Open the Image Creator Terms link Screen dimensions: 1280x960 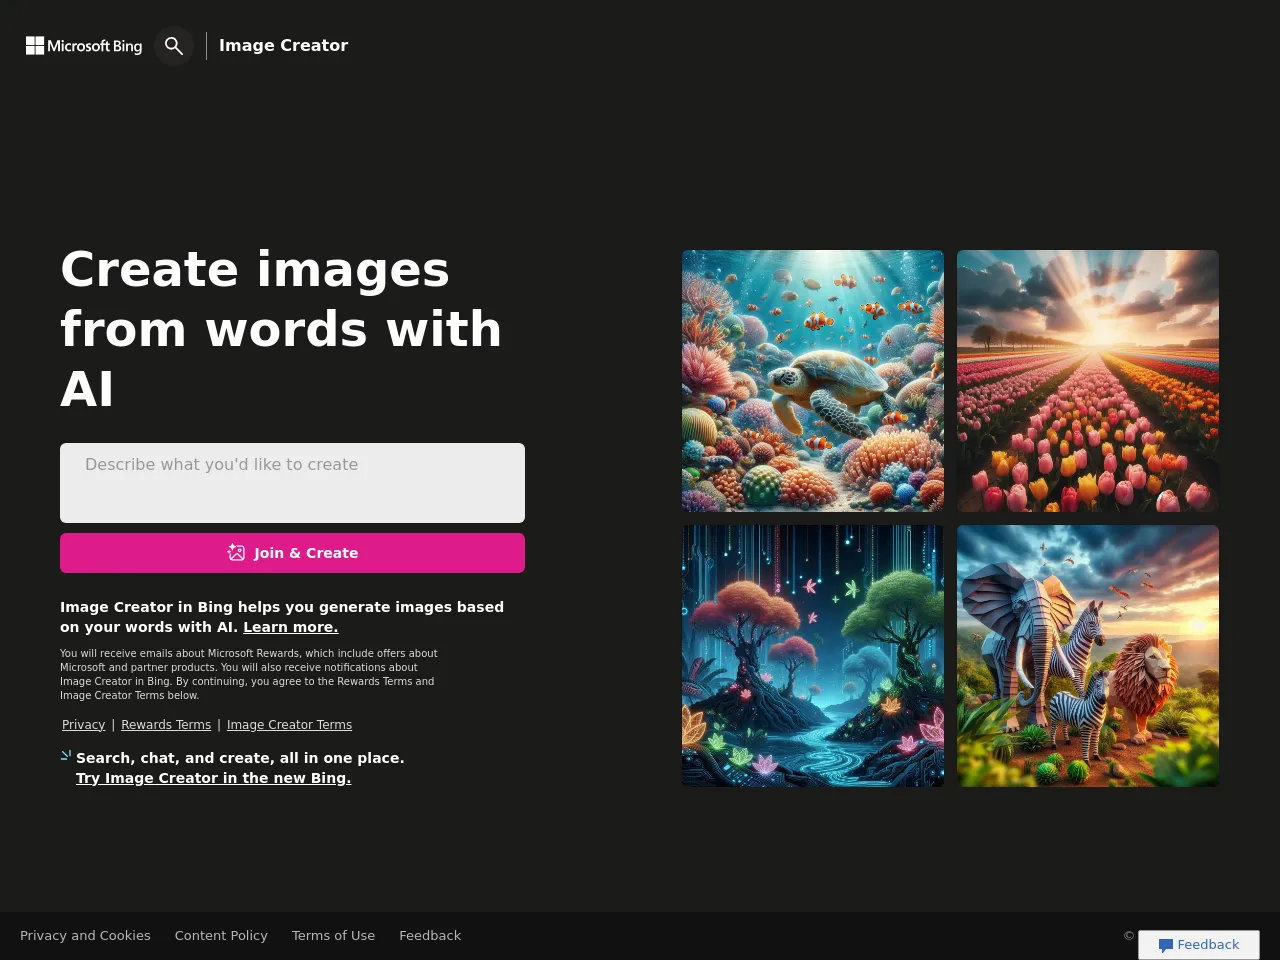point(289,725)
